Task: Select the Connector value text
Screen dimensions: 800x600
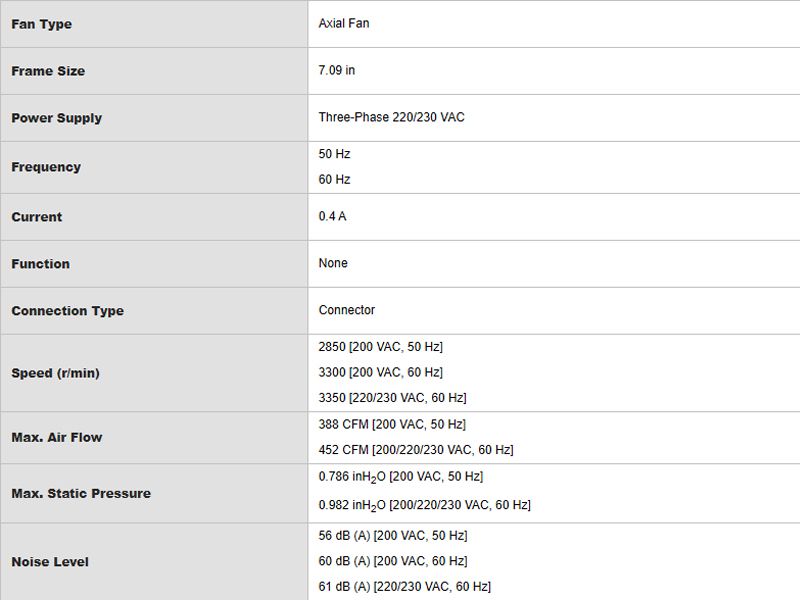Action: 346,310
